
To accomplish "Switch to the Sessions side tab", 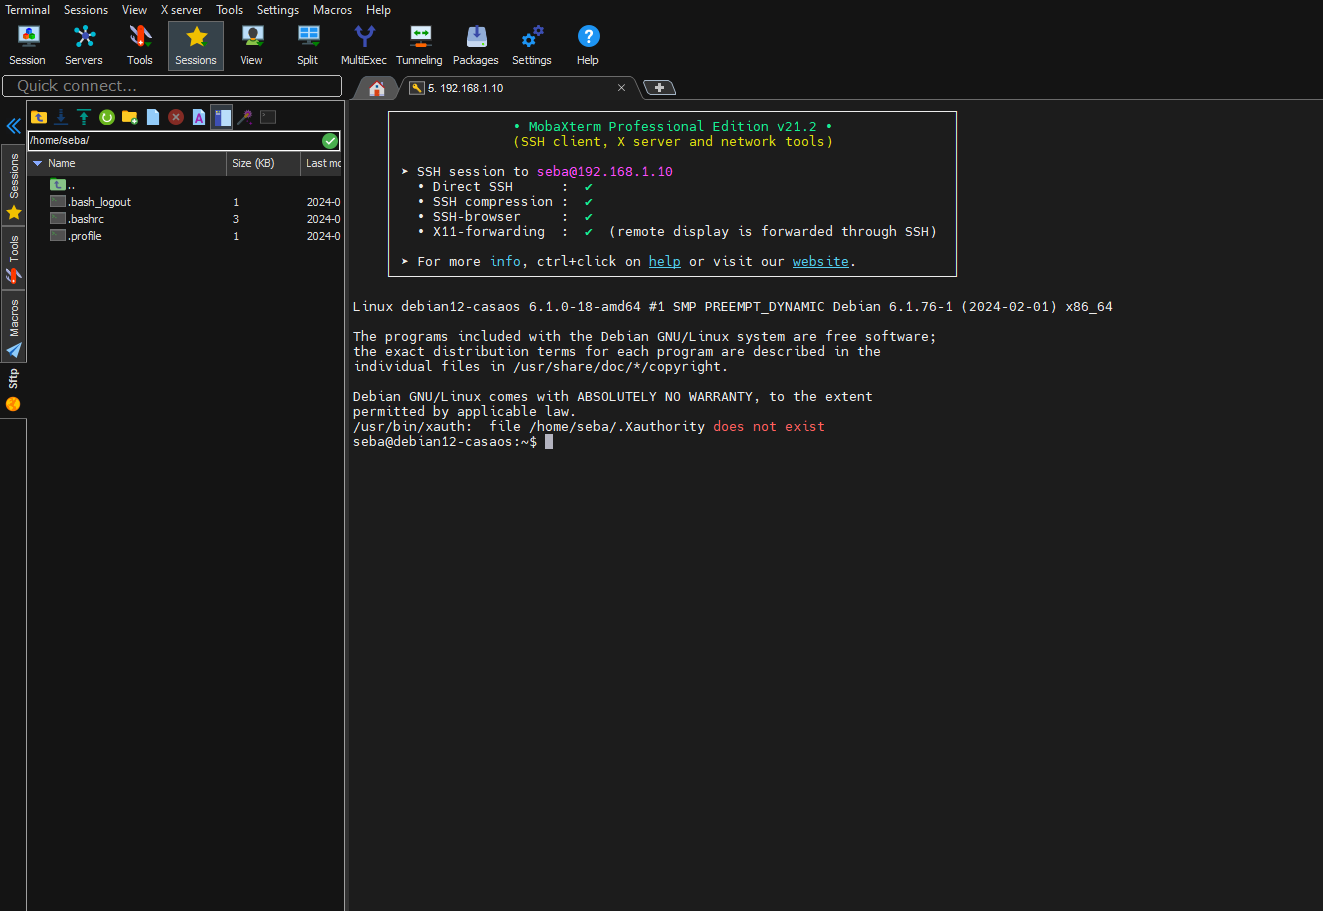I will click(14, 187).
